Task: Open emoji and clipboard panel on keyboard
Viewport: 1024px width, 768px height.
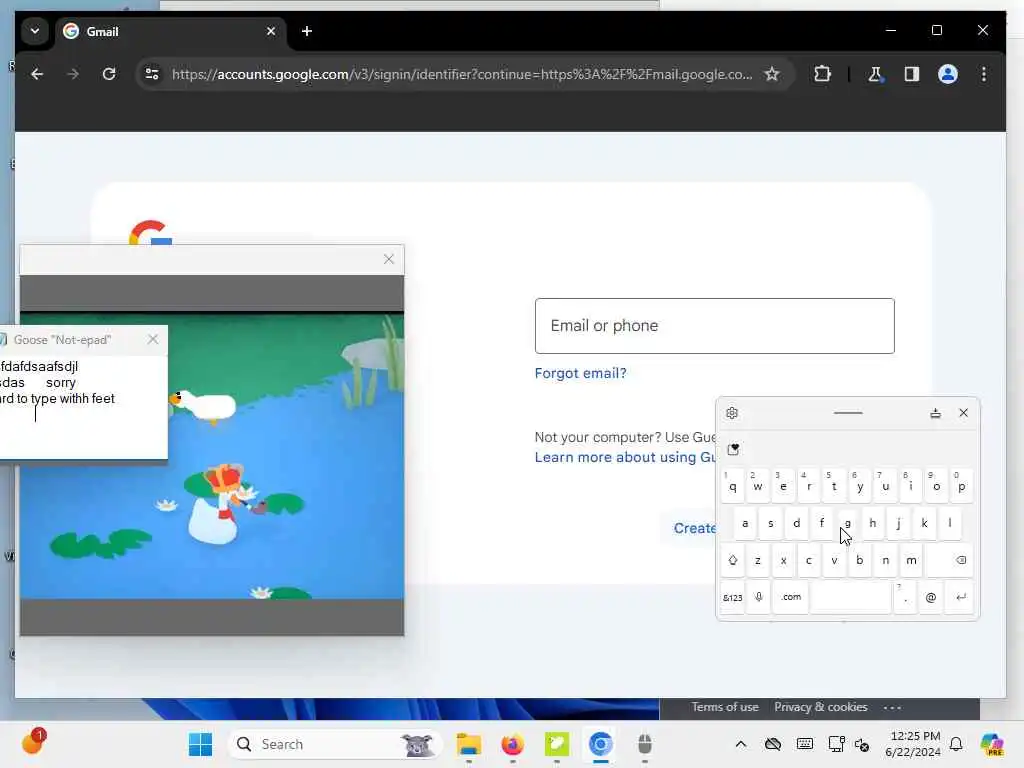Action: [733, 449]
